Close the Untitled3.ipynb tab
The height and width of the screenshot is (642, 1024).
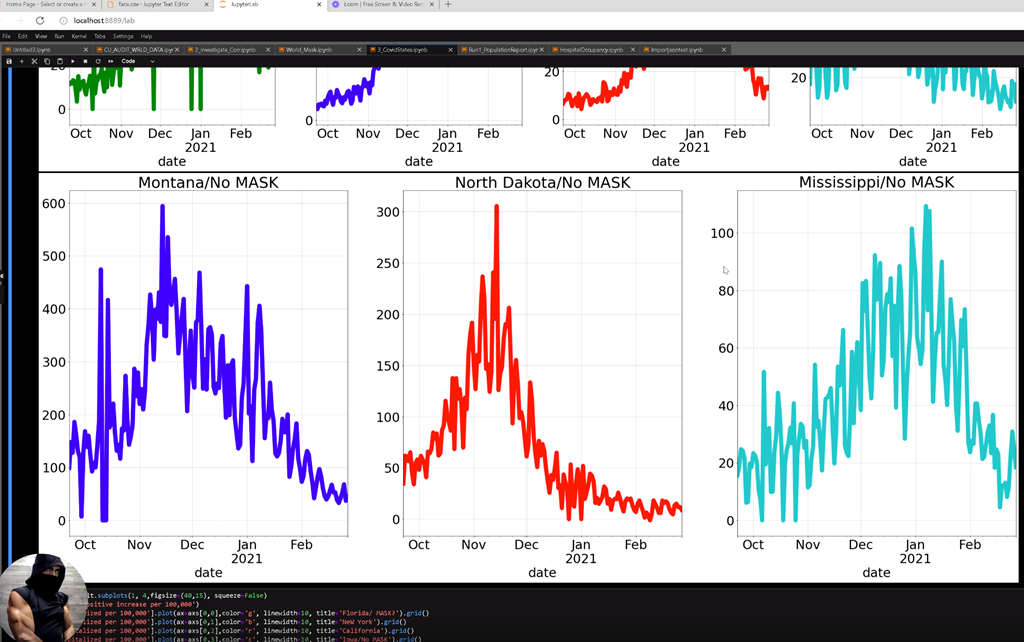[85, 49]
